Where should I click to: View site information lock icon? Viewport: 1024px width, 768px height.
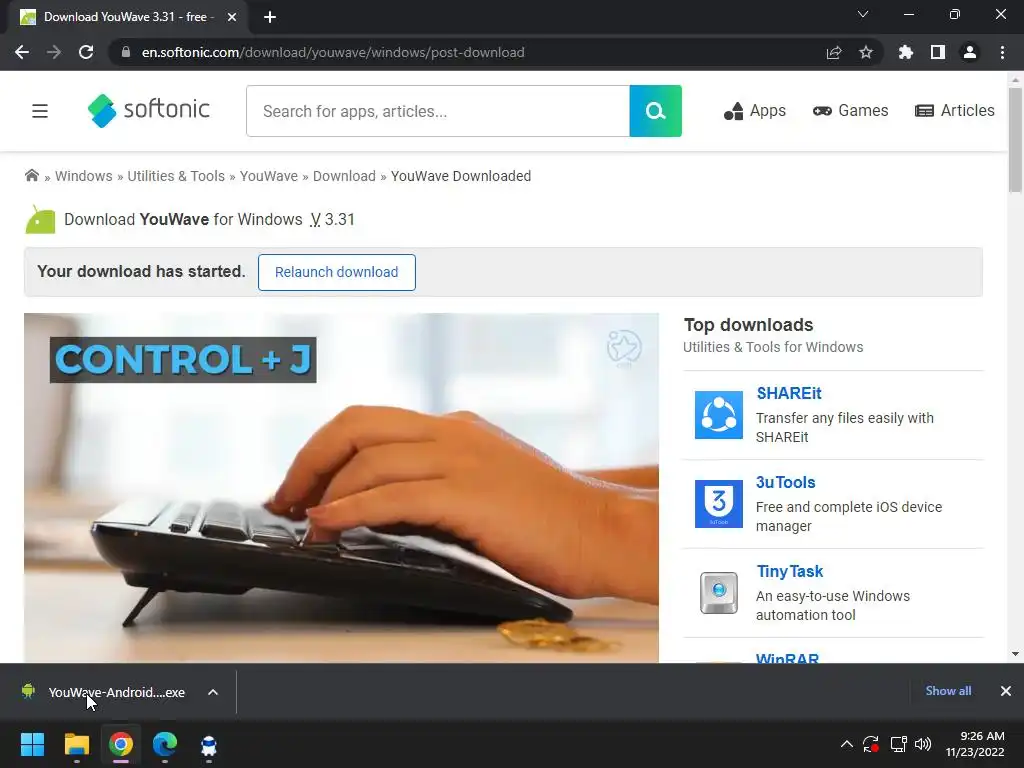[x=126, y=52]
